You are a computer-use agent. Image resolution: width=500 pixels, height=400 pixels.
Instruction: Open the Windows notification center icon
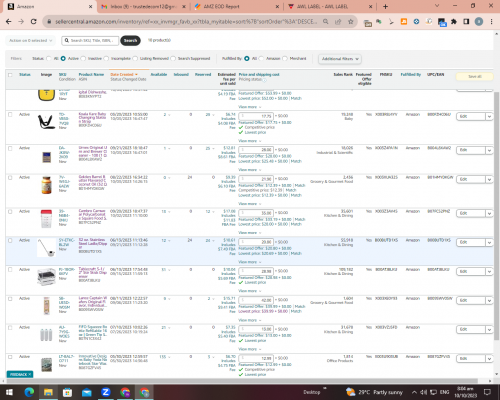point(487,392)
